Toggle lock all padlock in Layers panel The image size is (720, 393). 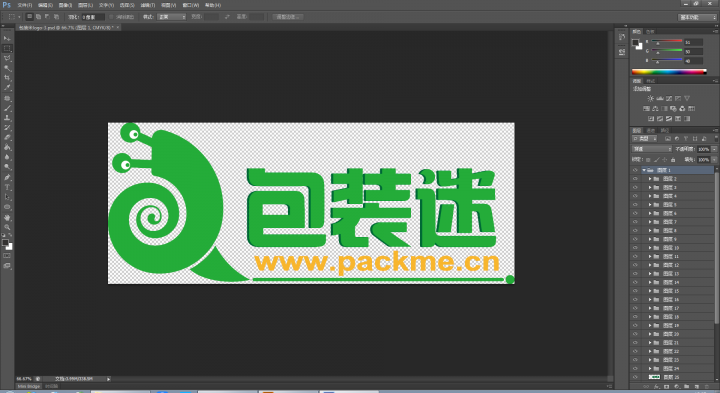tap(673, 160)
